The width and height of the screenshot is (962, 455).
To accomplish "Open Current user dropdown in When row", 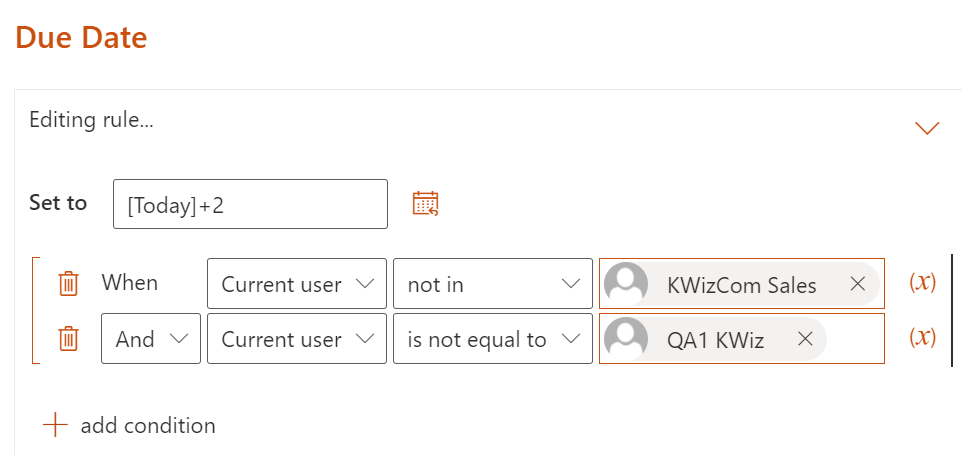I will pos(297,285).
